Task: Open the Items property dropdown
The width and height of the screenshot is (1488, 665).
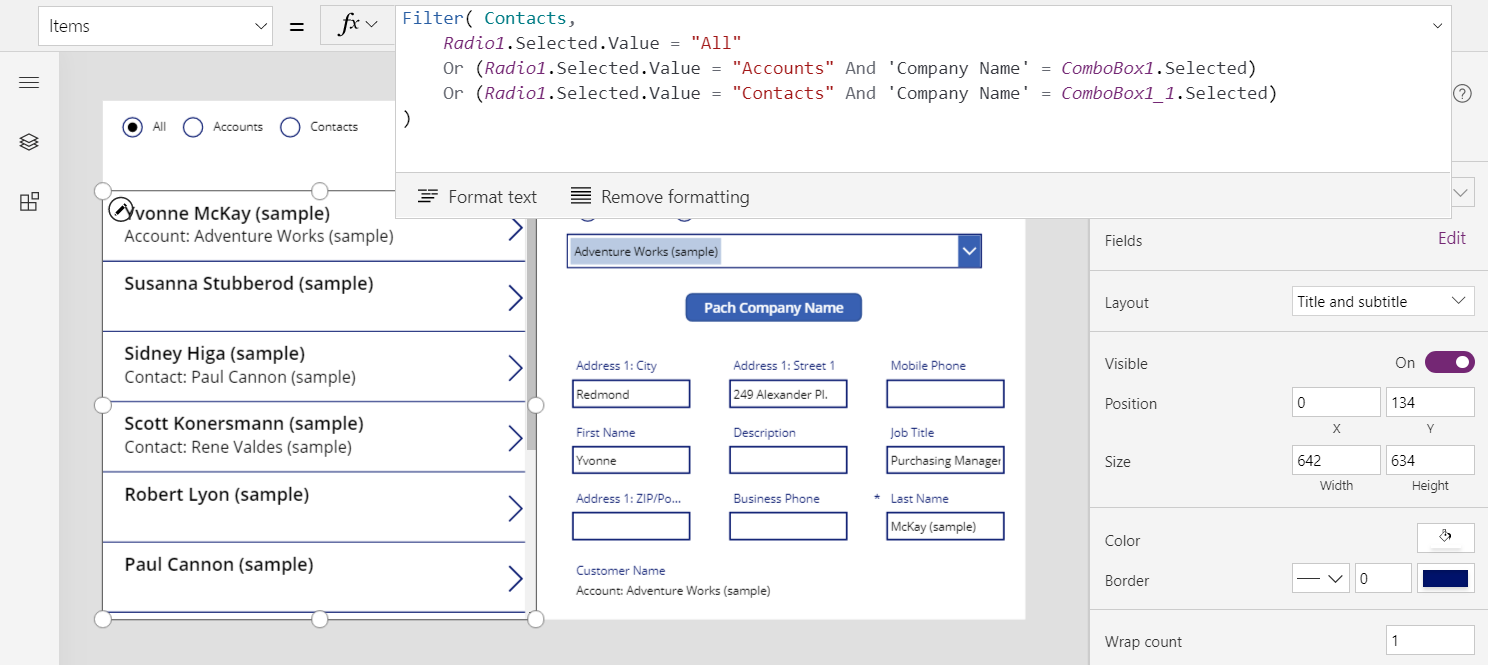Action: (155, 26)
